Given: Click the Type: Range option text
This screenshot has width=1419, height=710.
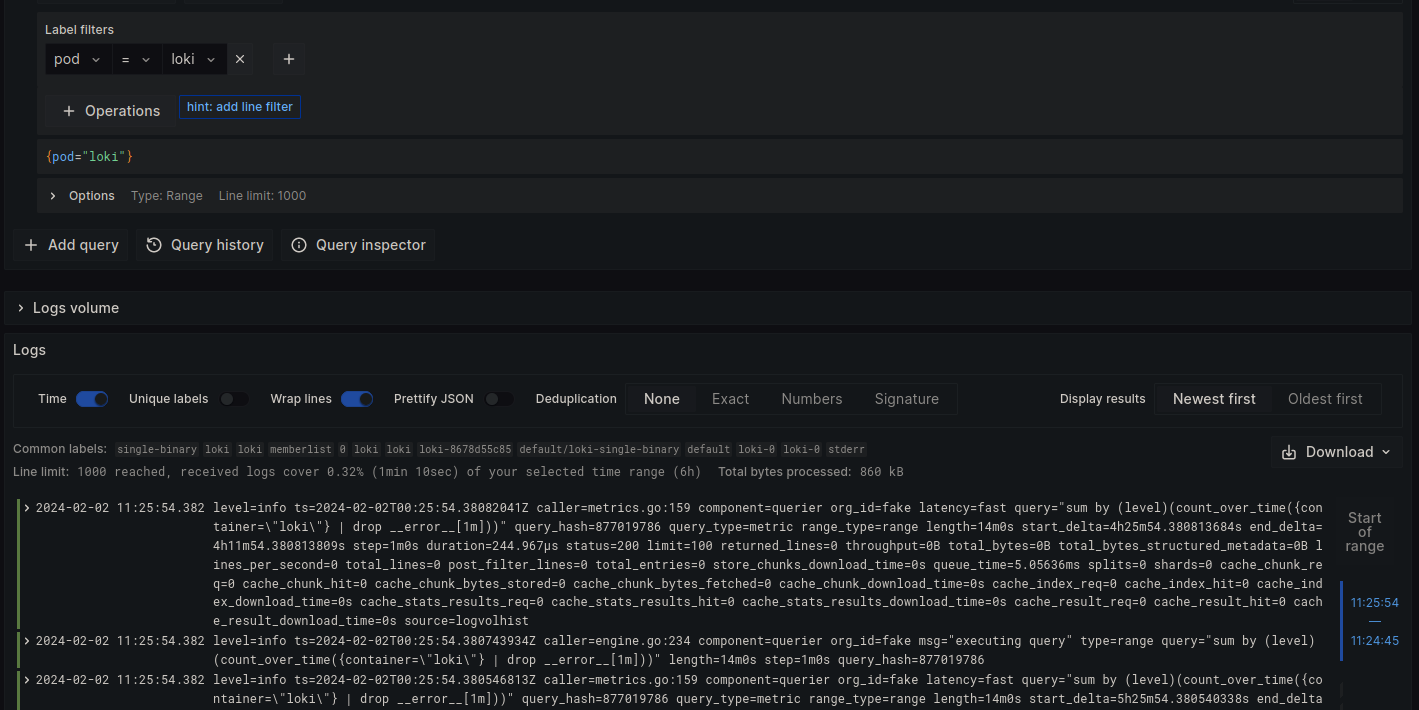Looking at the screenshot, I should pyautogui.click(x=167, y=196).
